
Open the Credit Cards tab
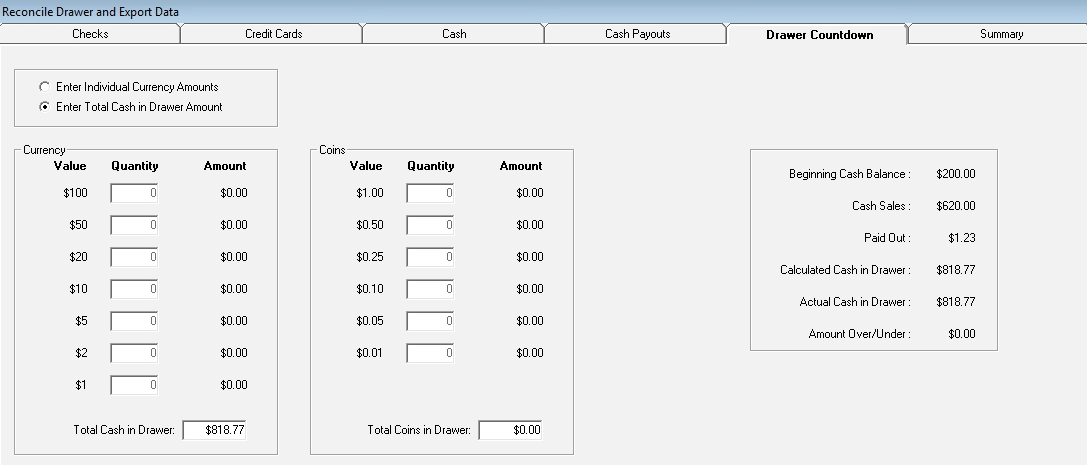pos(273,34)
